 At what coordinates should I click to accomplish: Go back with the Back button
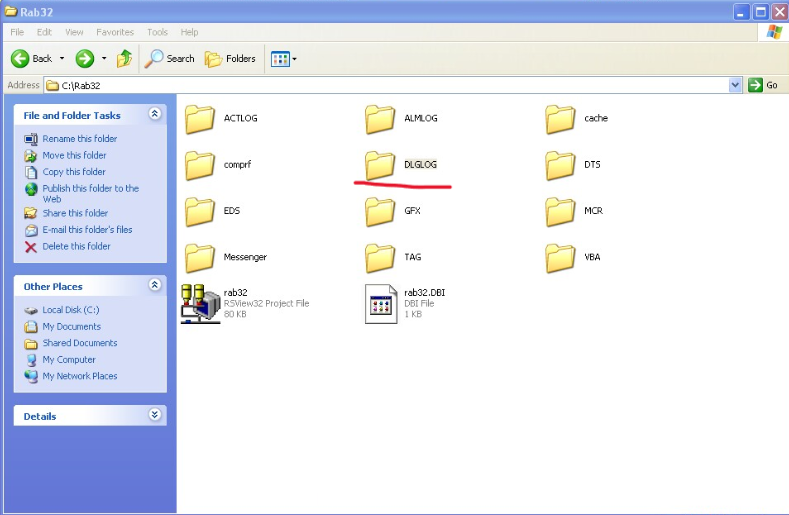32,59
